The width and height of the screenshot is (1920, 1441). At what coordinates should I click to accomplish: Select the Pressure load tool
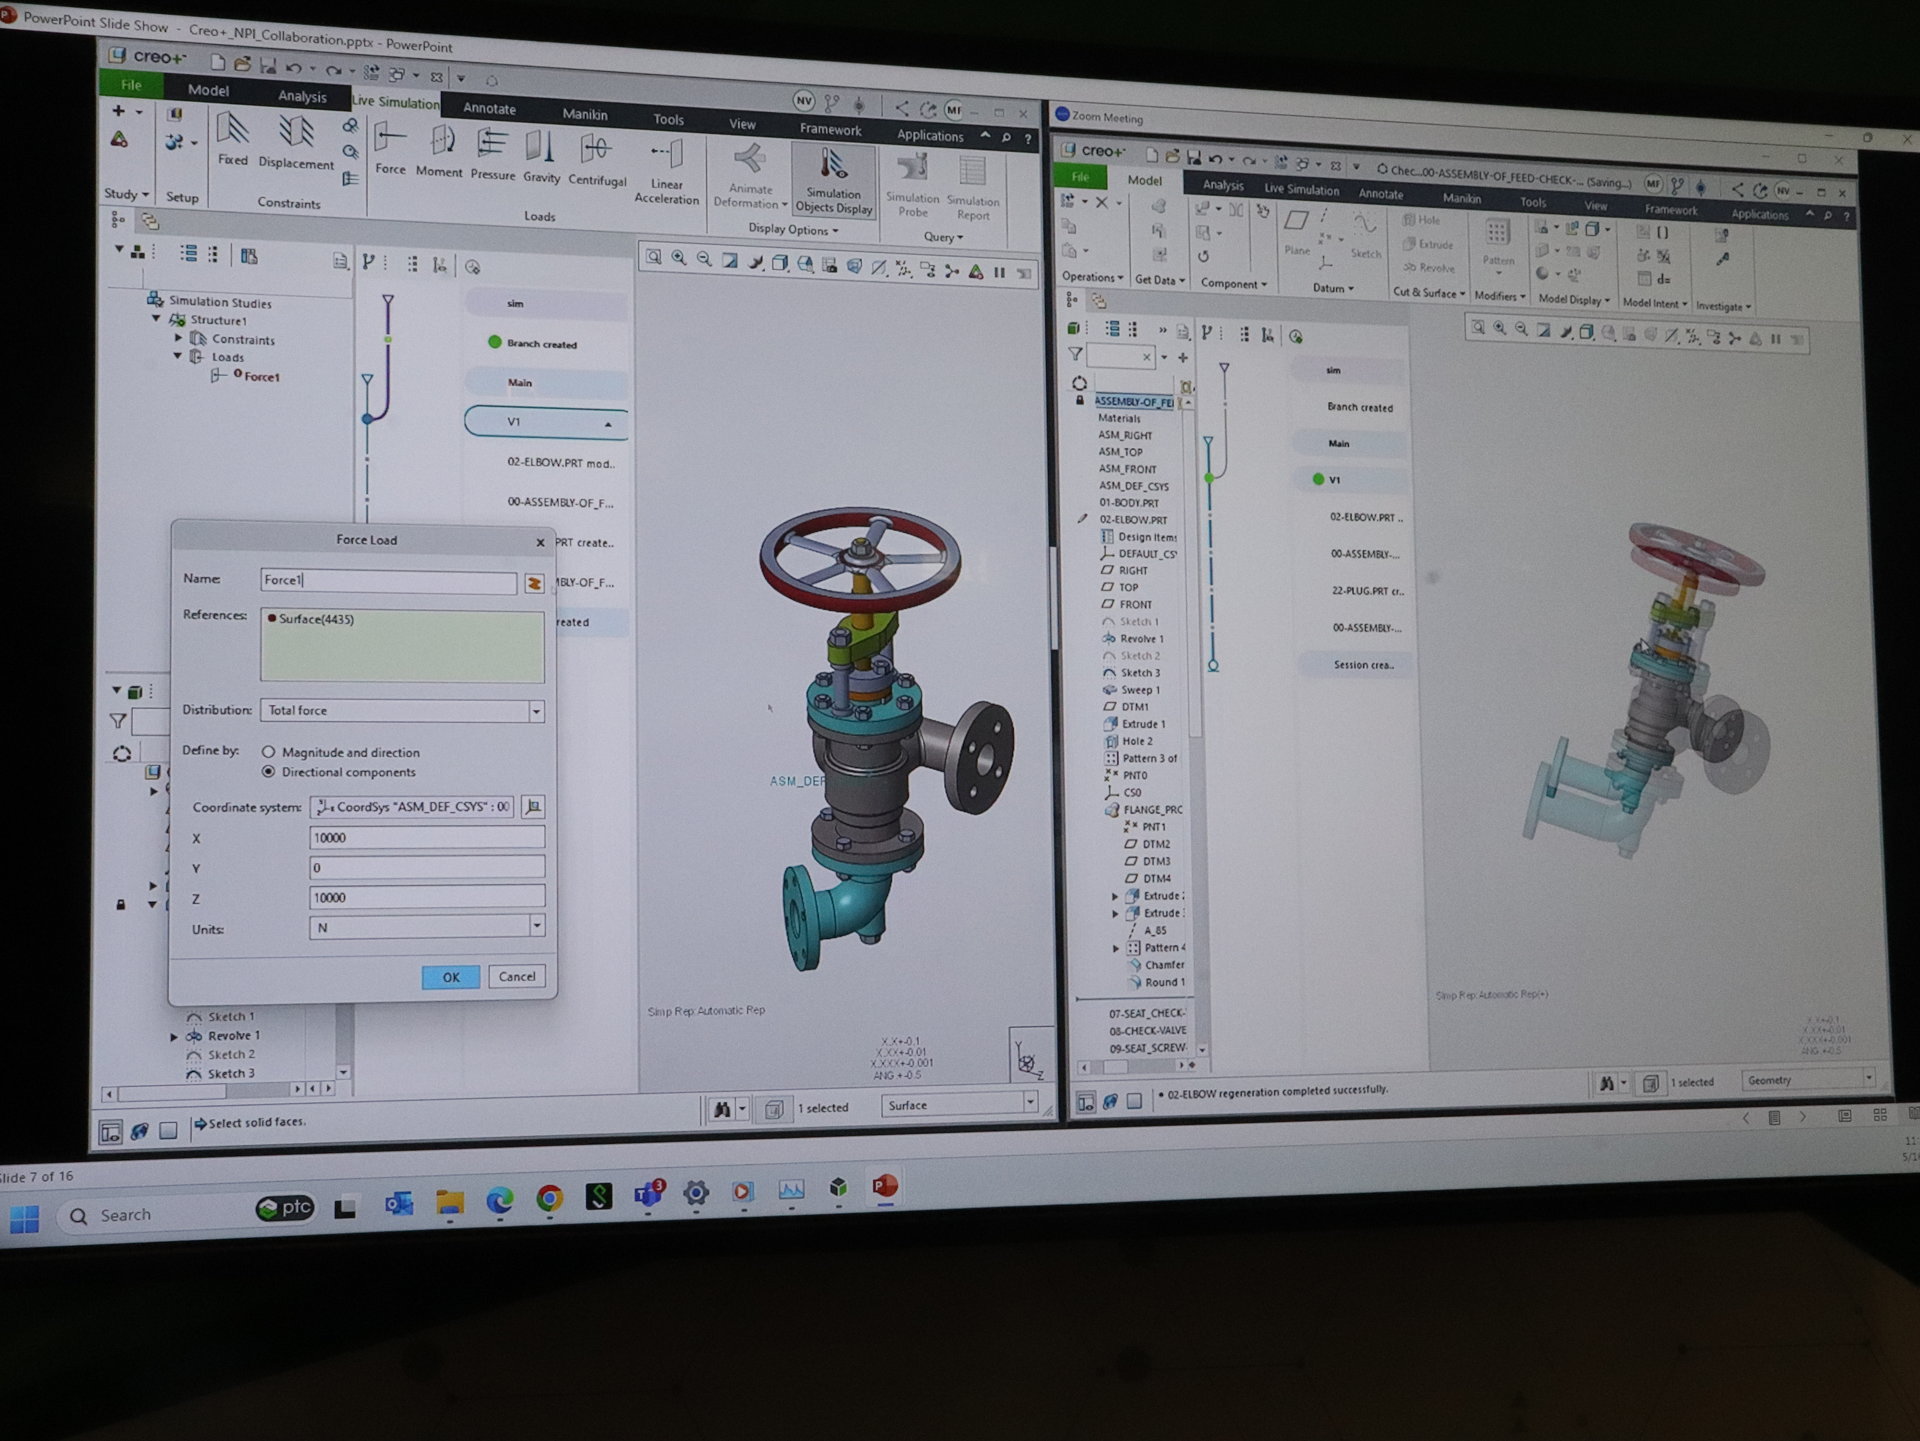coord(492,156)
